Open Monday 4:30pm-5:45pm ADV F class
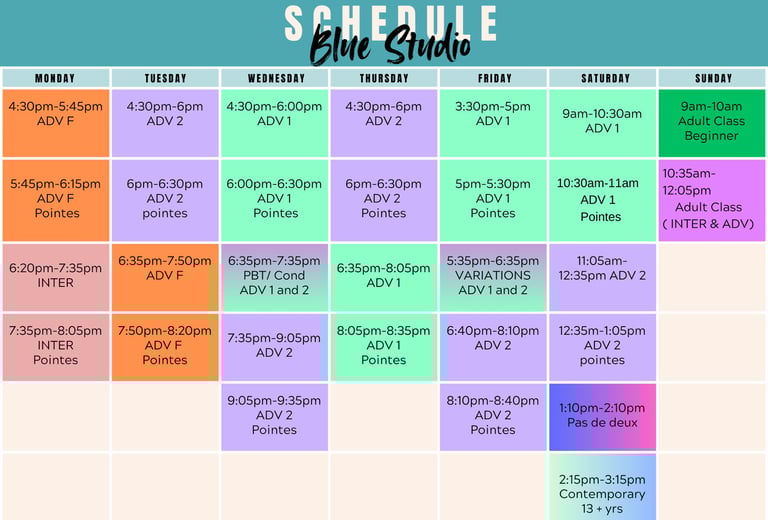This screenshot has width=768, height=520. pos(56,123)
